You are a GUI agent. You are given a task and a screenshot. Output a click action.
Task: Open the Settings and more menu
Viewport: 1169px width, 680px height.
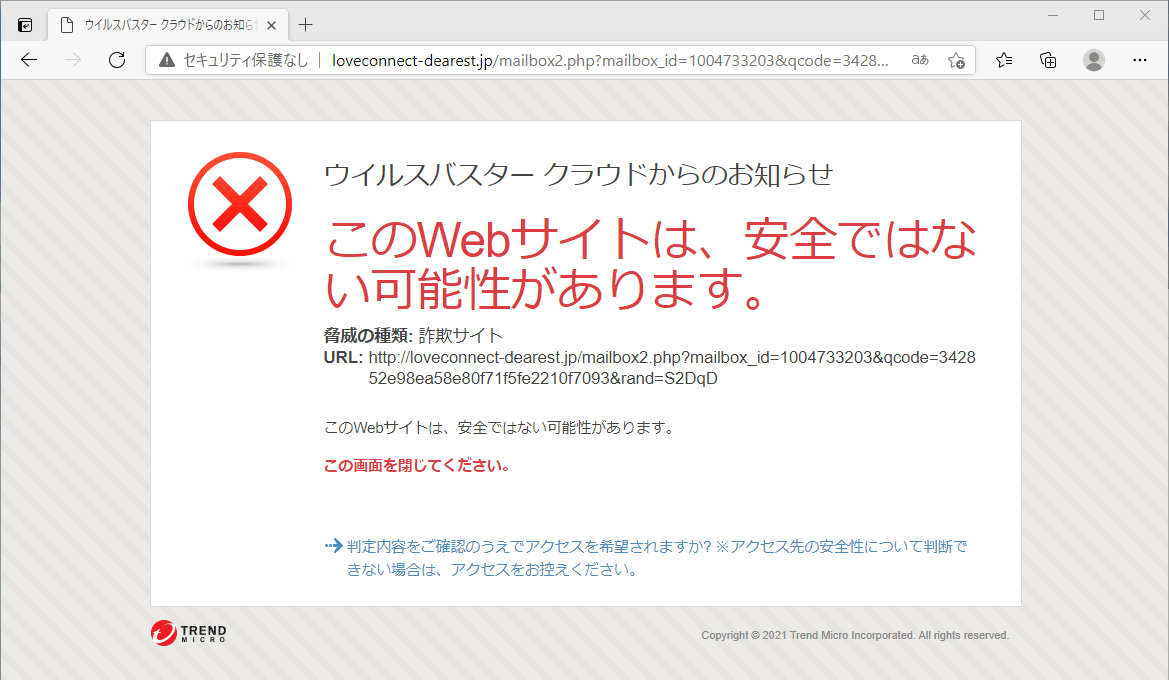1140,60
